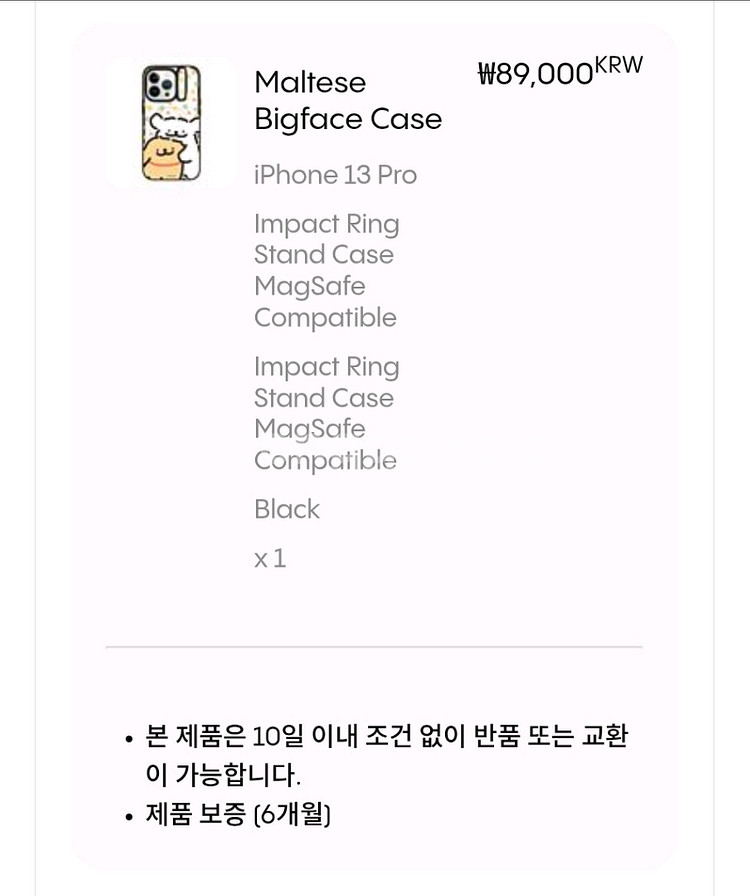
Task: Click the 제품 보증 (6개월) warranty line
Action: pos(239,815)
